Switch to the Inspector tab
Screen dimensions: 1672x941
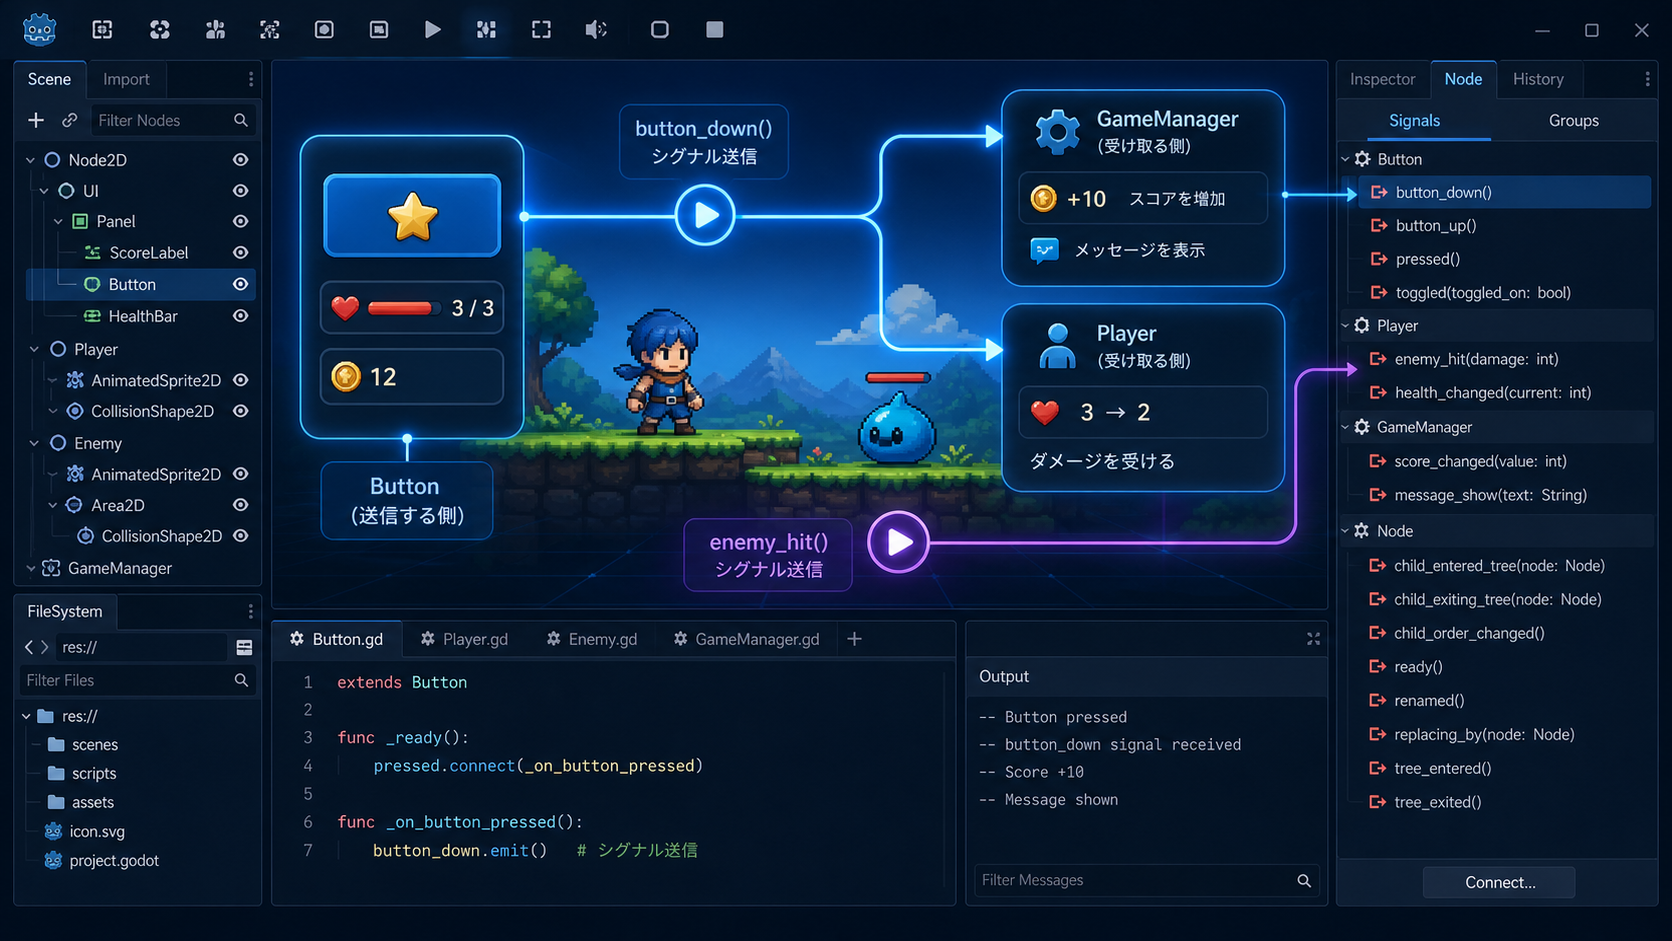pyautogui.click(x=1382, y=79)
